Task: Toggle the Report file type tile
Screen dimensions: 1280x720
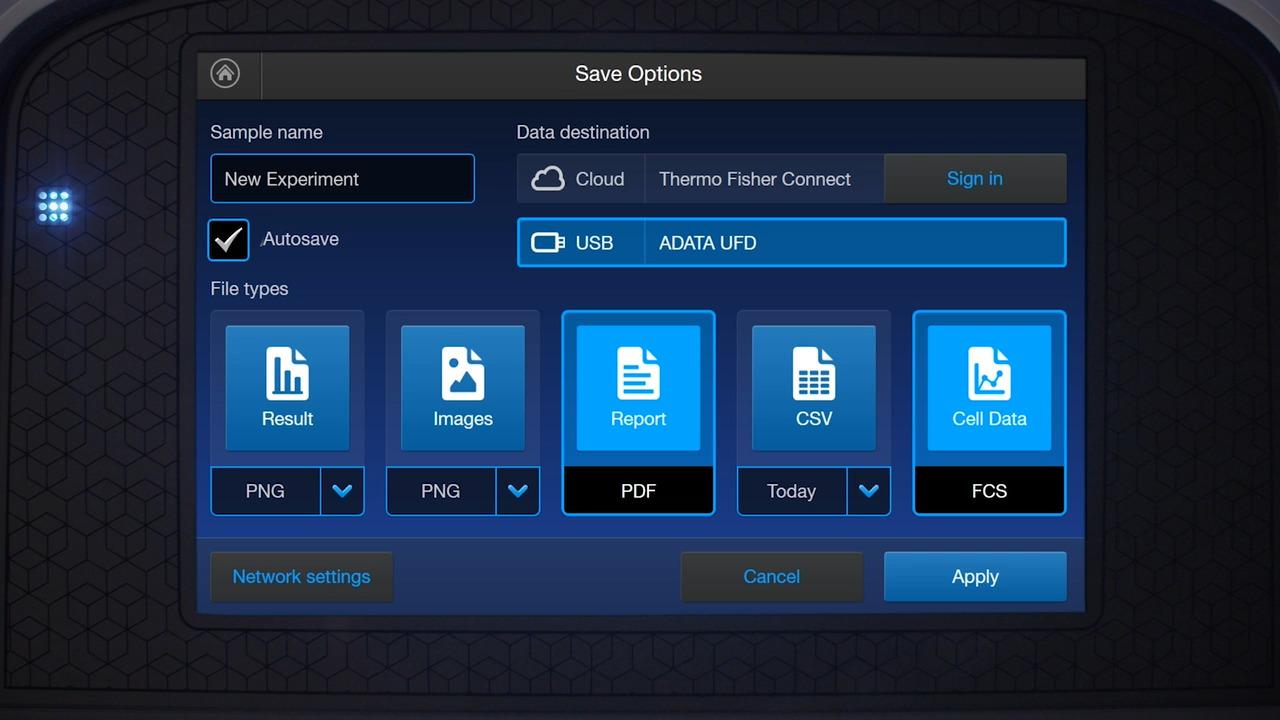Action: coord(638,388)
